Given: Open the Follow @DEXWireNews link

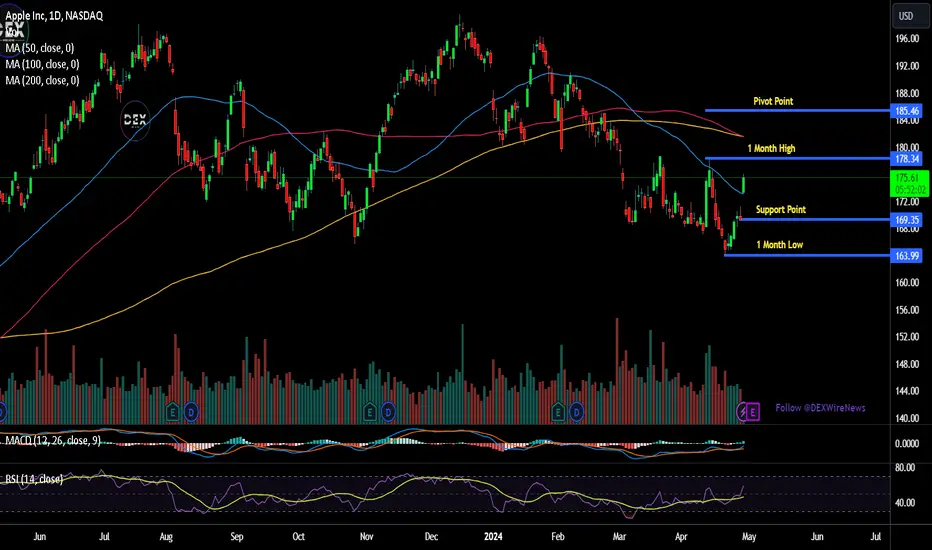Looking at the screenshot, I should (820, 408).
